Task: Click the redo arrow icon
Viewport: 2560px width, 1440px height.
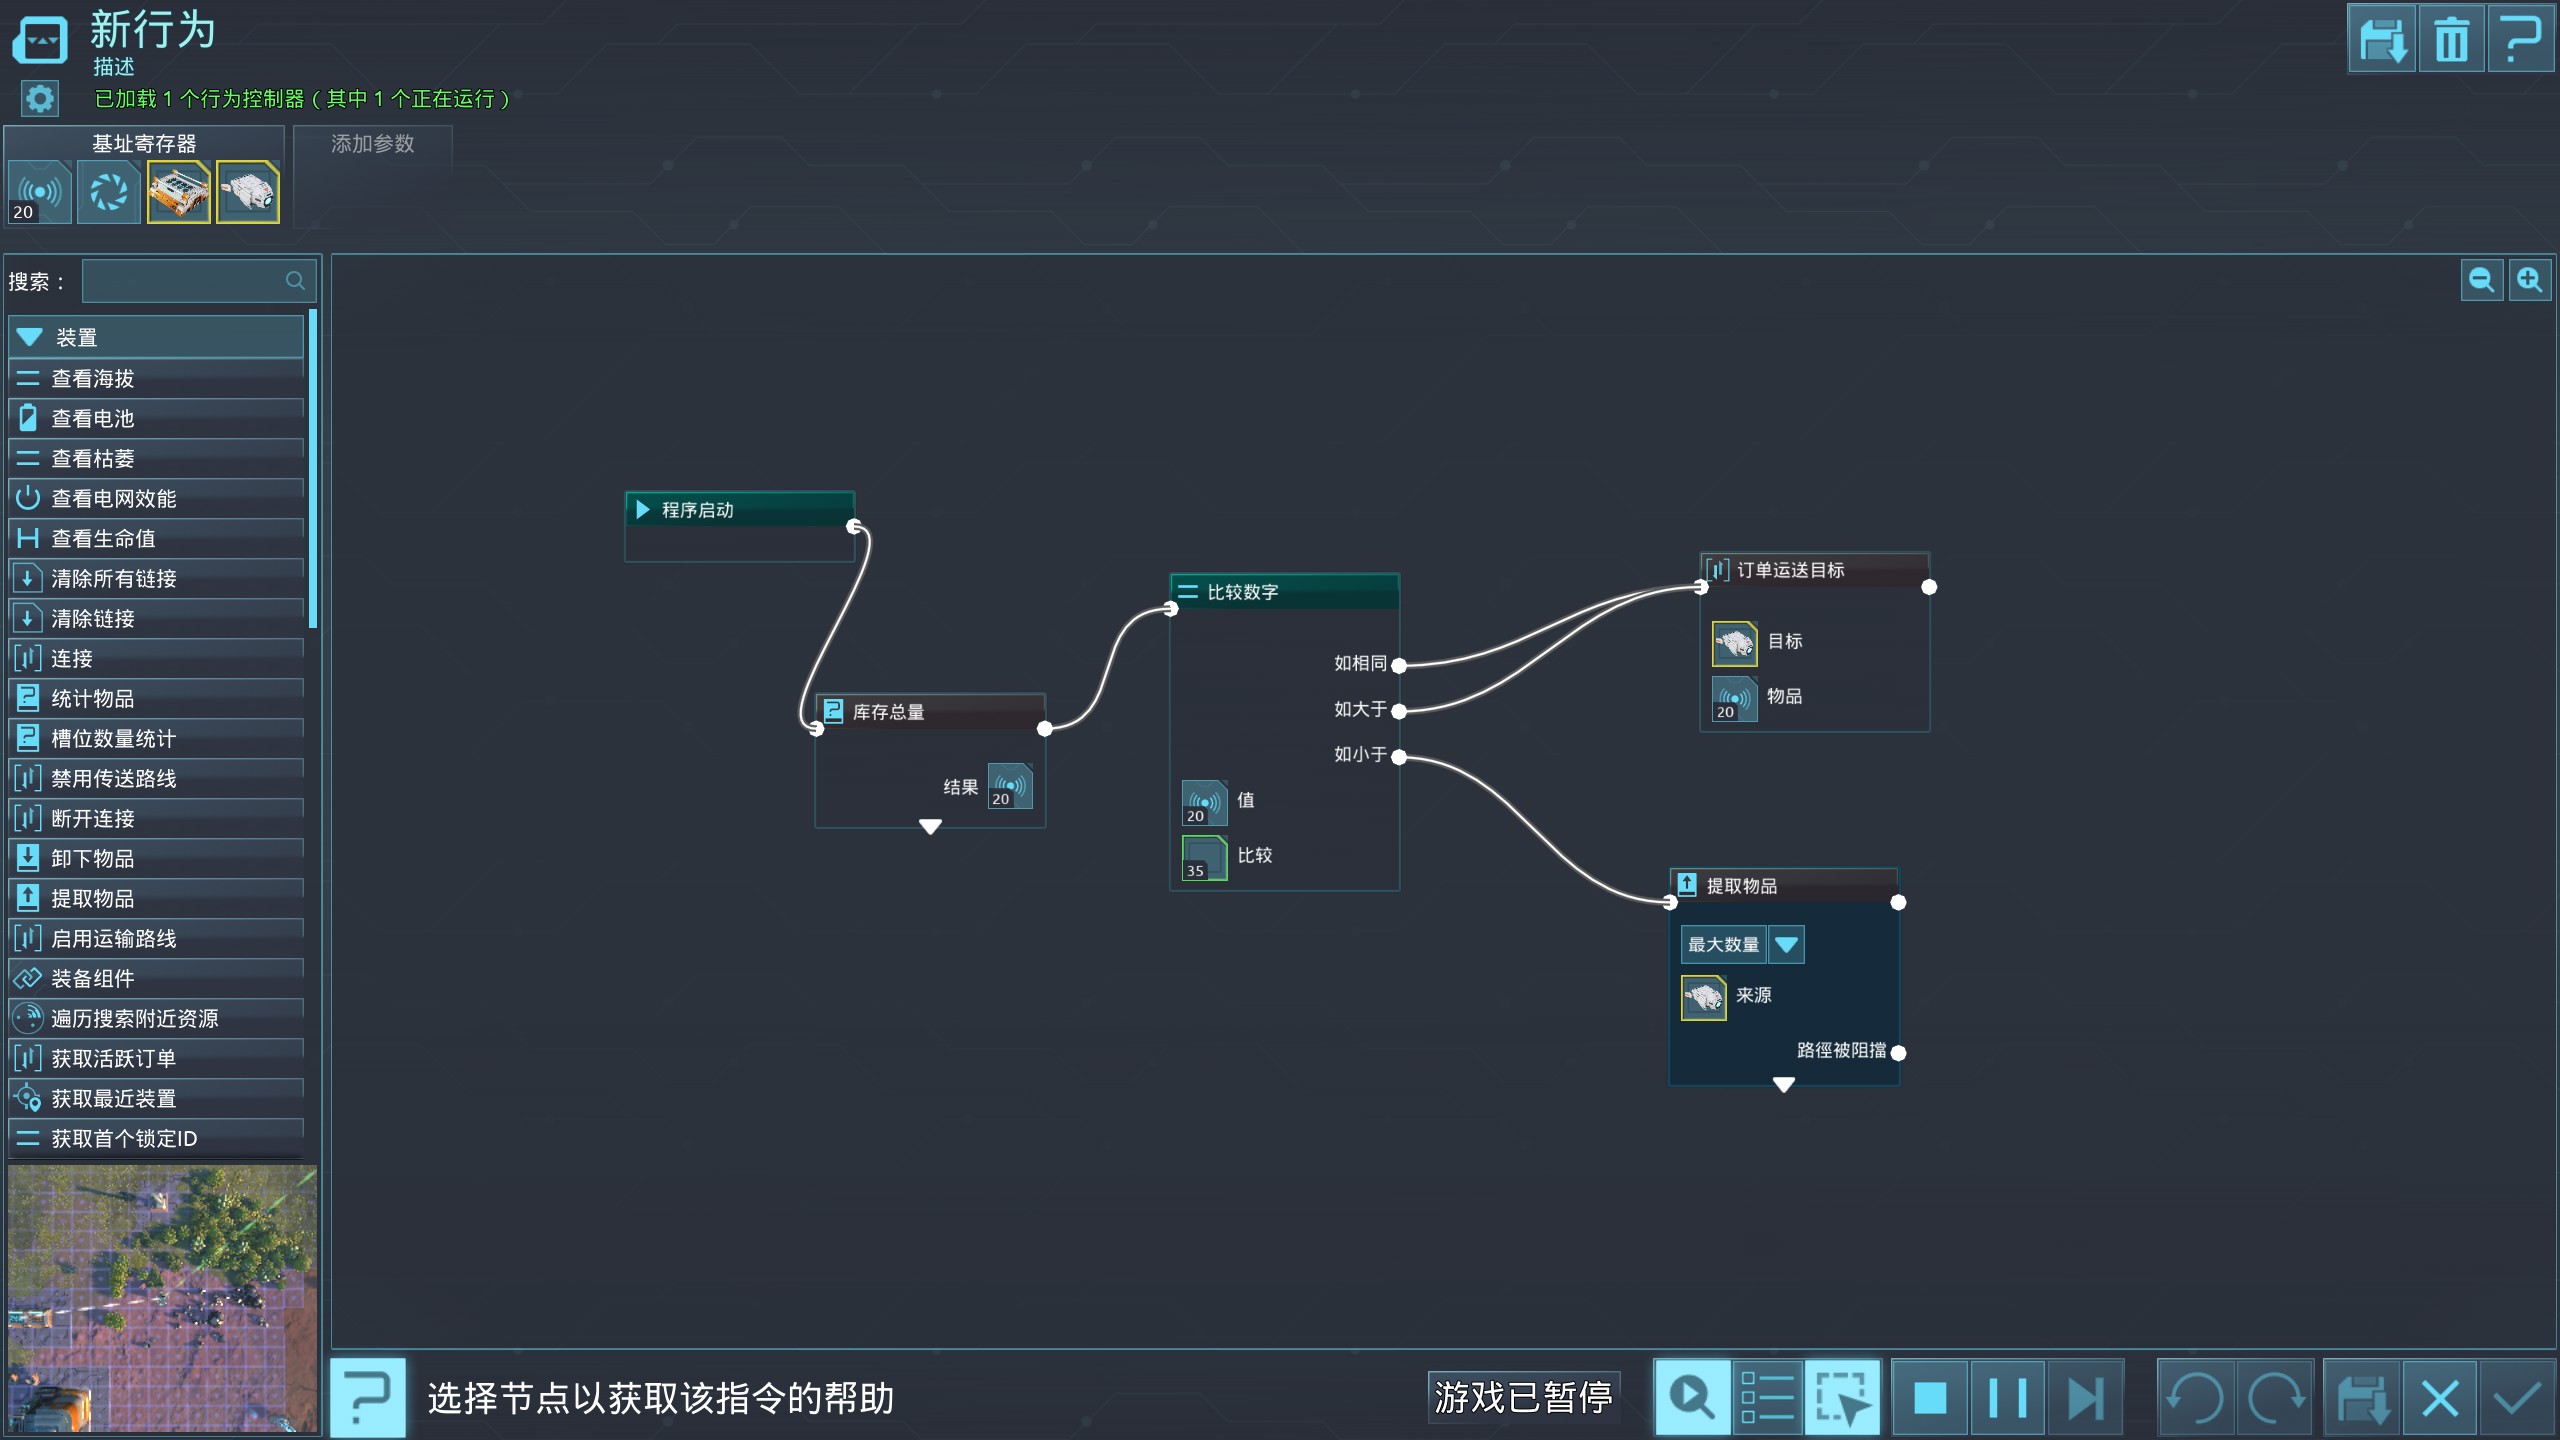Action: coord(2275,1397)
